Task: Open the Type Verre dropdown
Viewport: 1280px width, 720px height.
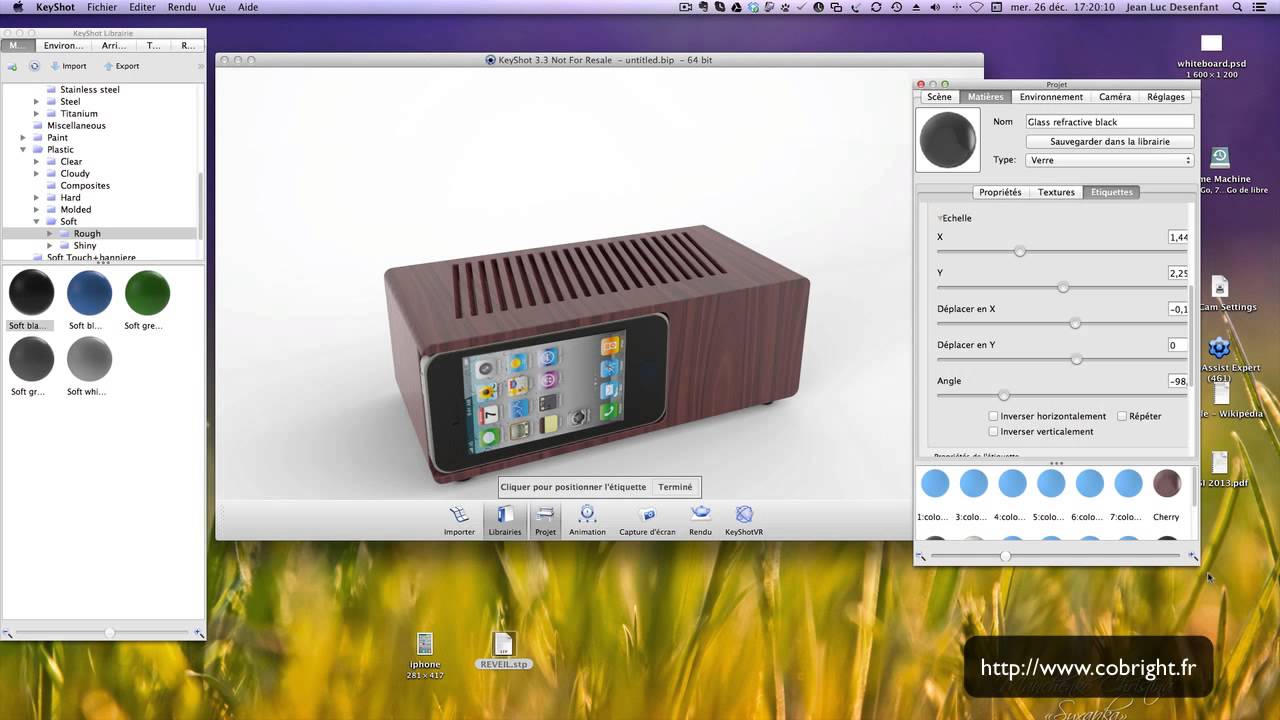Action: 1110,160
